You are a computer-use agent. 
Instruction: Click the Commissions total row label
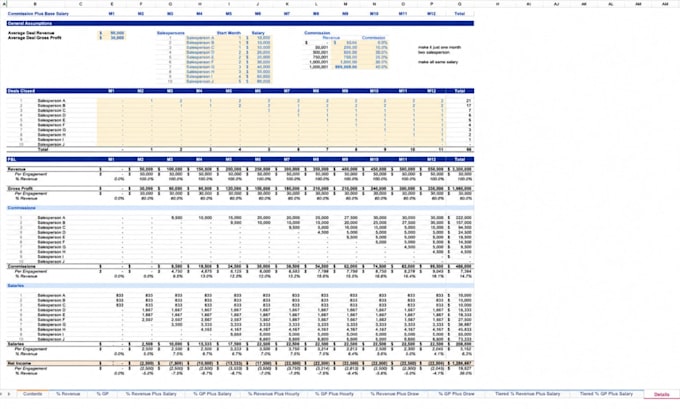21,266
